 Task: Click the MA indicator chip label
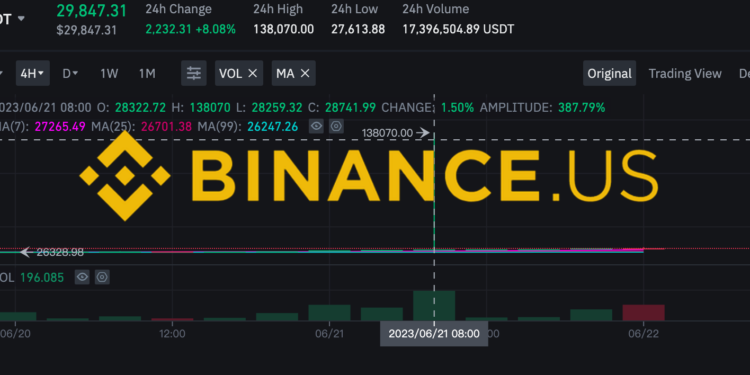285,74
